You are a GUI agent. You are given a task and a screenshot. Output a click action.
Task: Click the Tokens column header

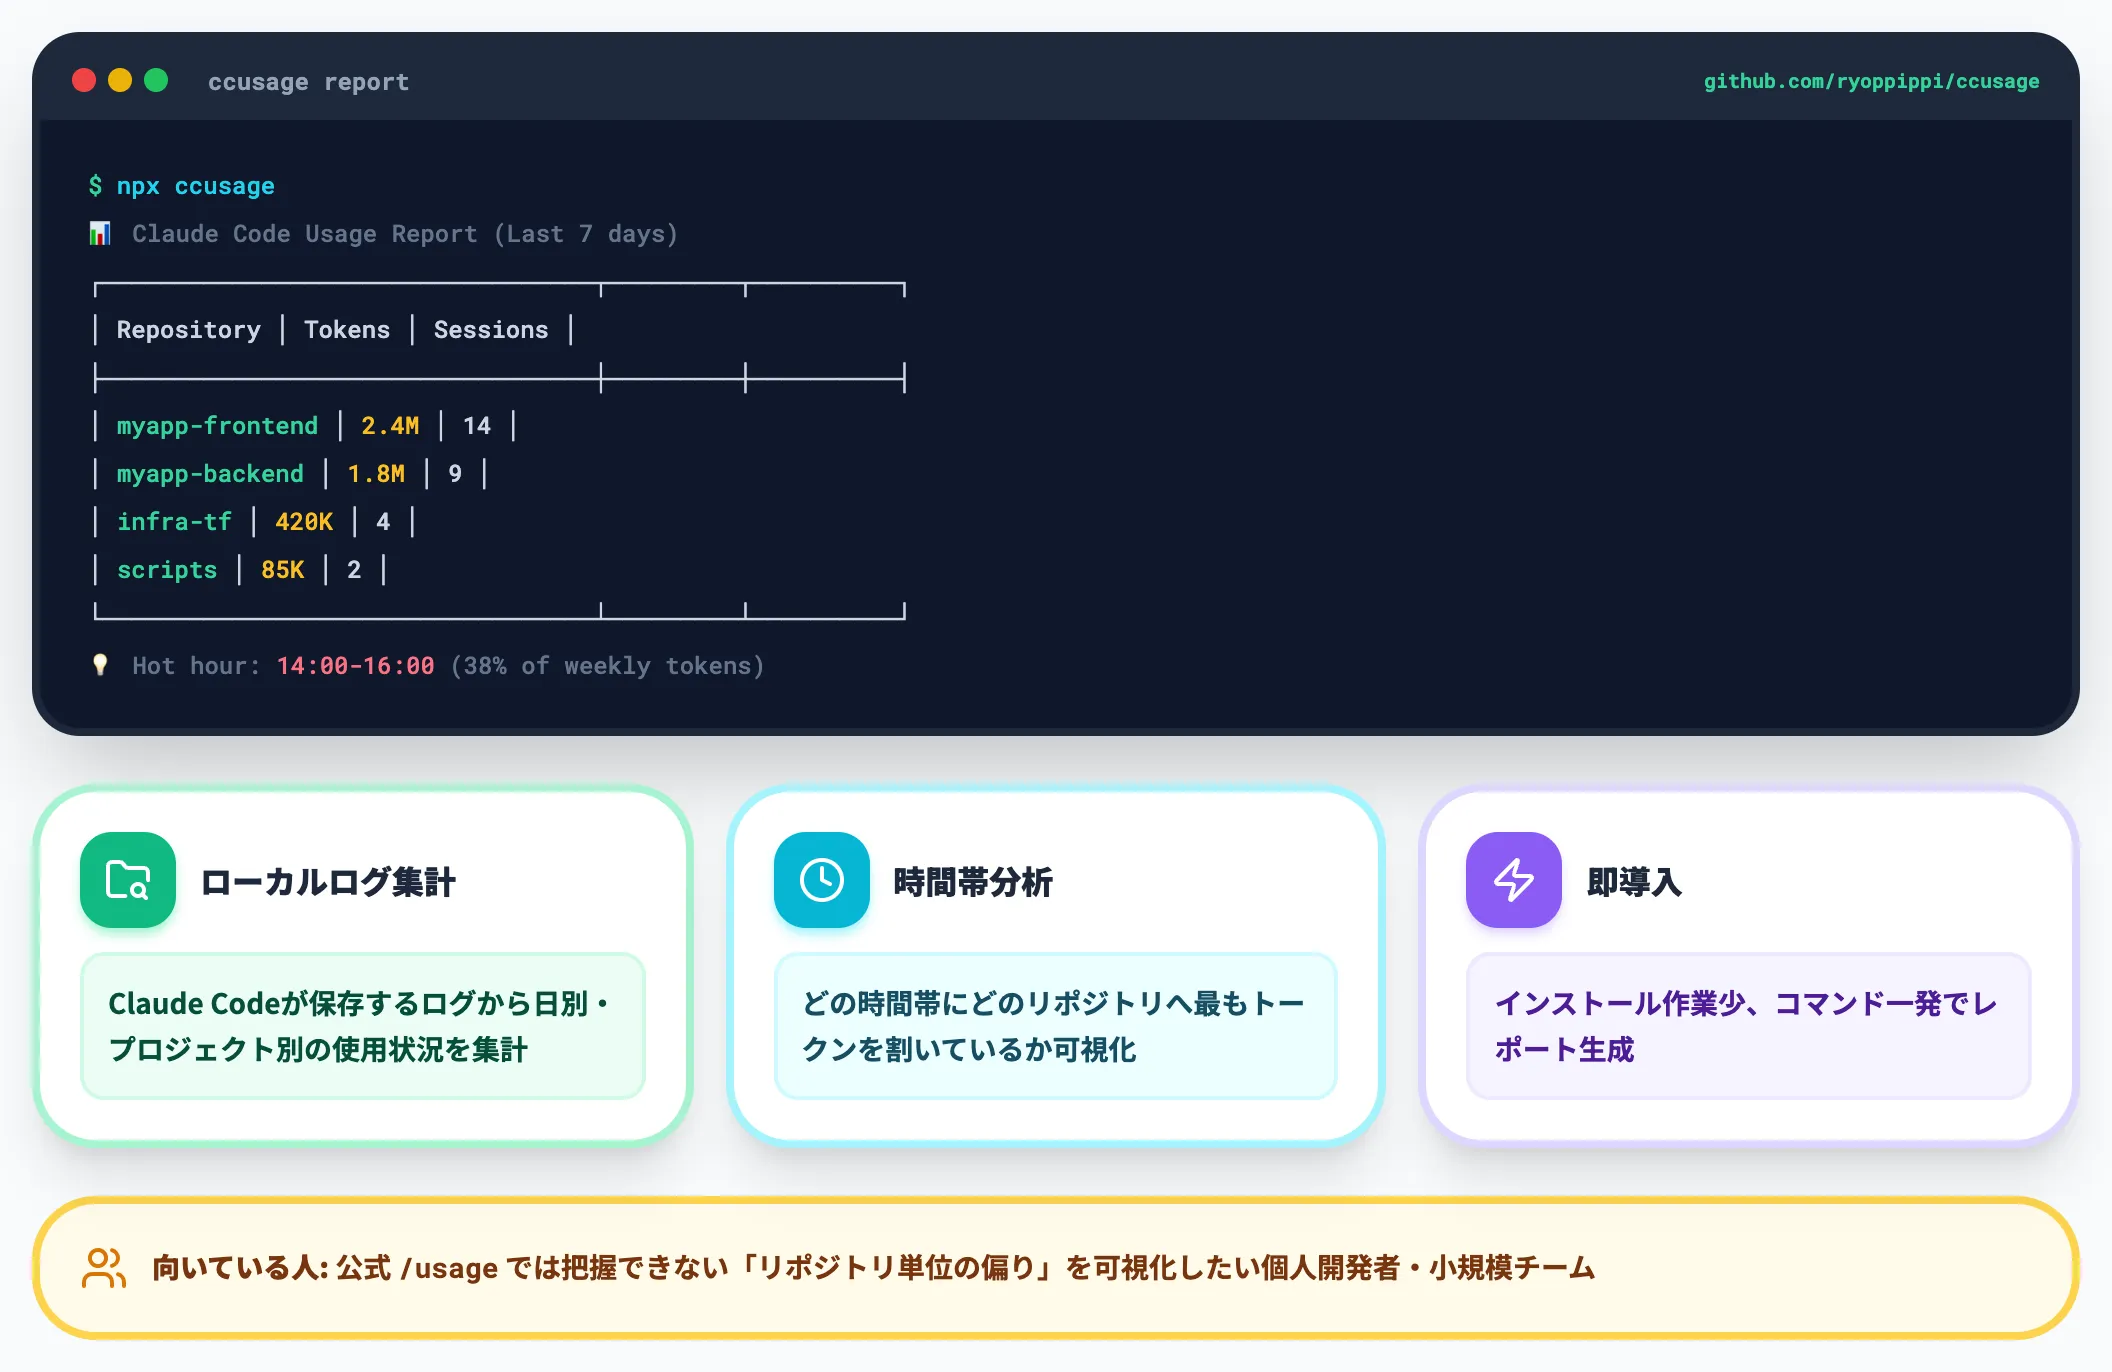(347, 330)
